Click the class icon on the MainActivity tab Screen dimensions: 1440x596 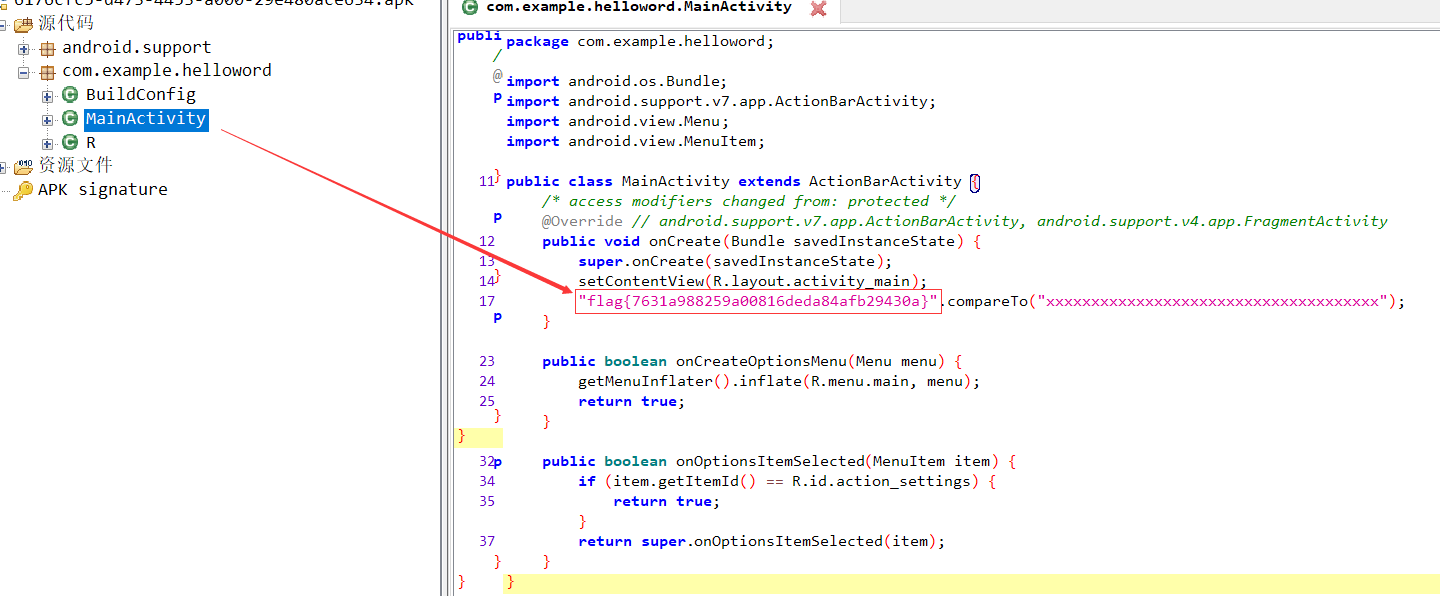(x=470, y=8)
